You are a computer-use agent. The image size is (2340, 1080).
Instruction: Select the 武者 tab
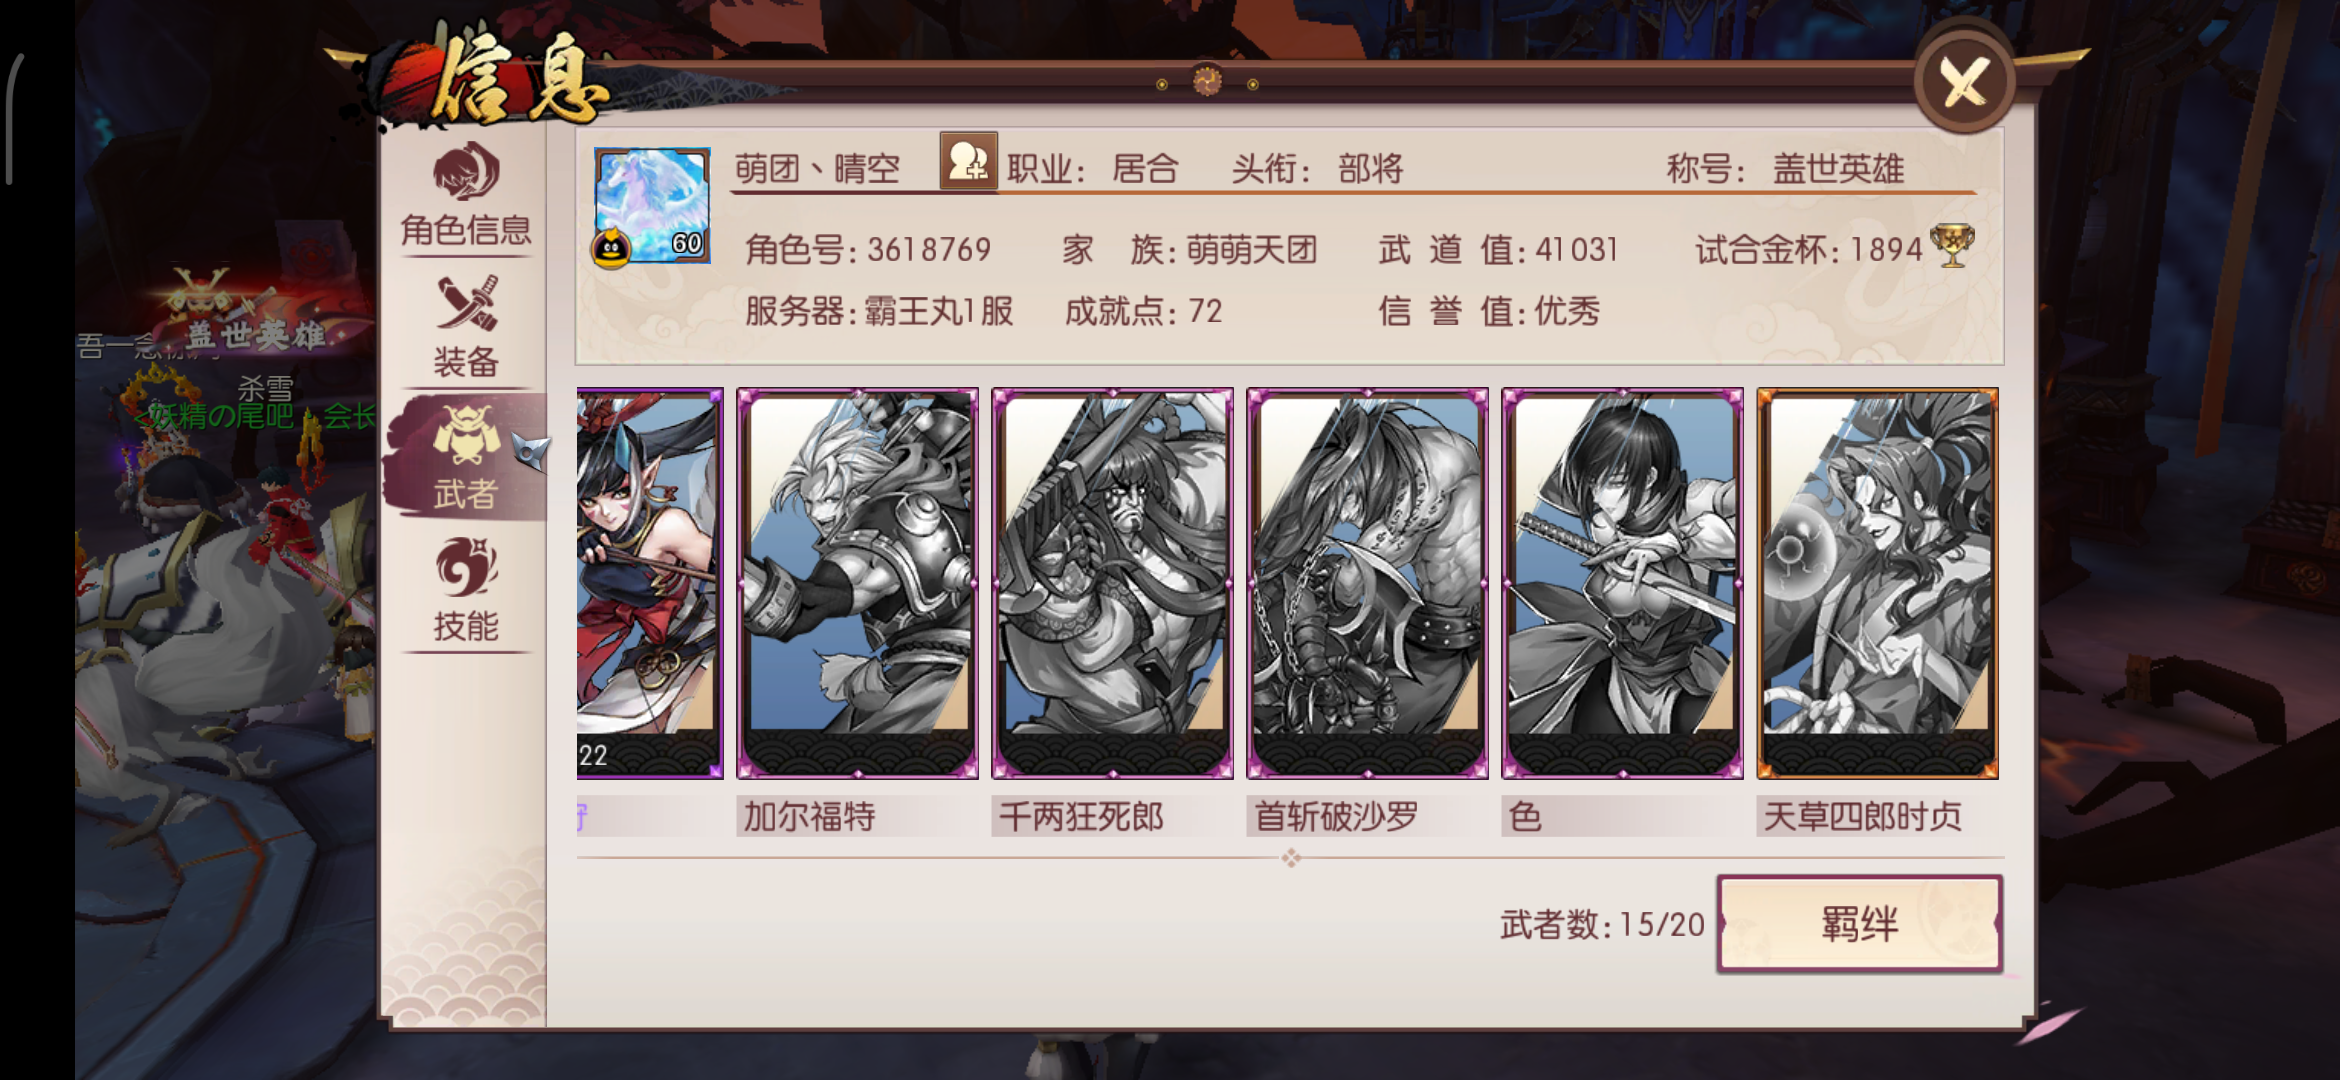[466, 457]
